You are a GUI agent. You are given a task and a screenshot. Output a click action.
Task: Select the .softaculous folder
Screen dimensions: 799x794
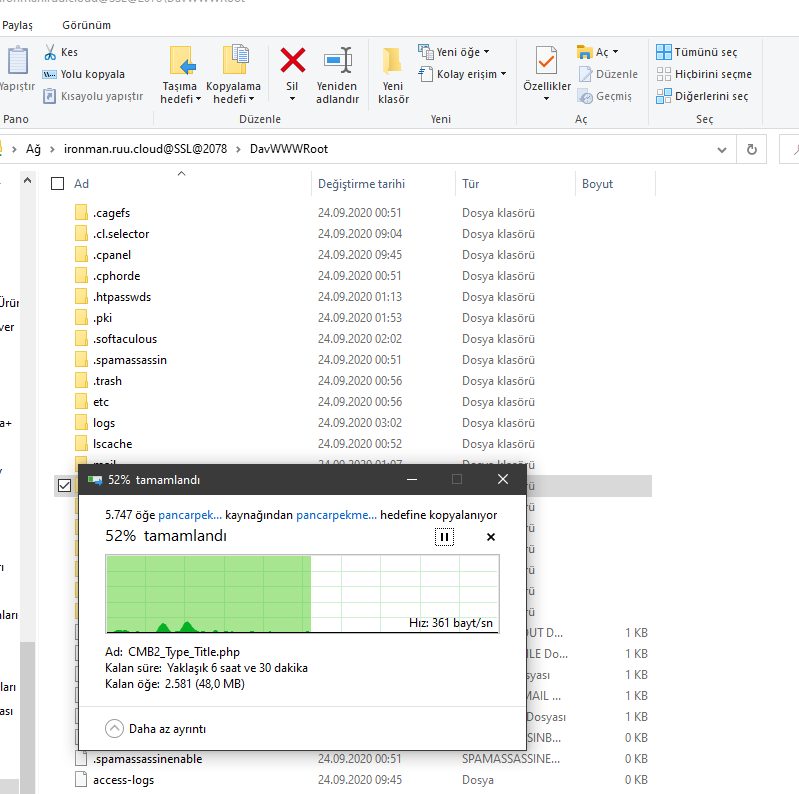(x=125, y=339)
